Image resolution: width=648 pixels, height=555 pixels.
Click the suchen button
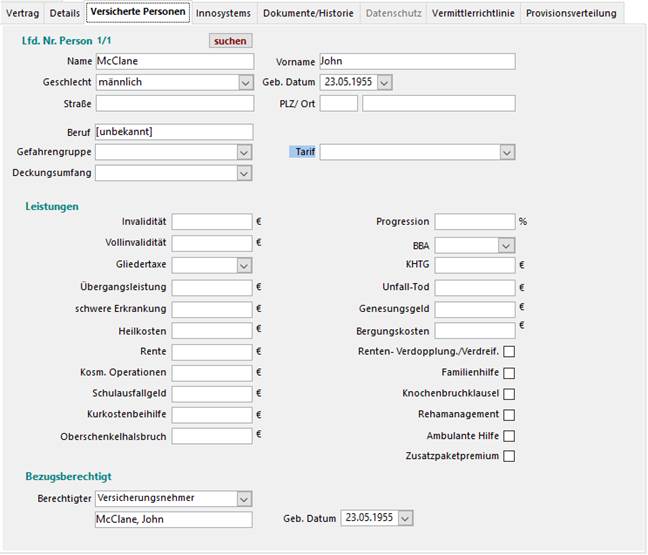[230, 41]
